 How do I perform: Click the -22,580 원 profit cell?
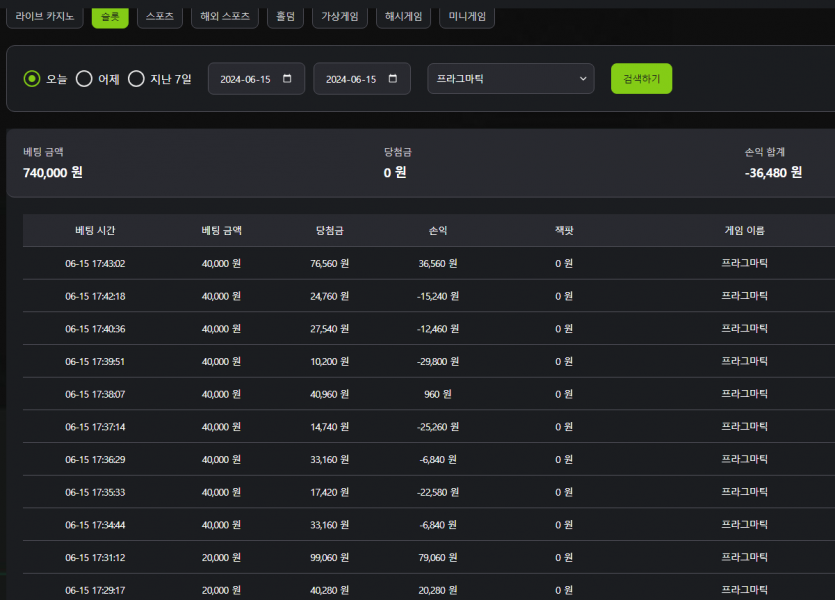(438, 492)
